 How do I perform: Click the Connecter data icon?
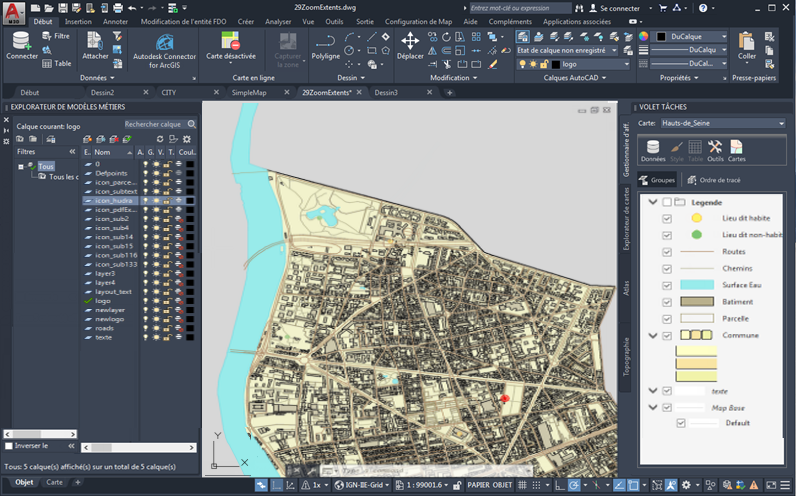pos(21,43)
